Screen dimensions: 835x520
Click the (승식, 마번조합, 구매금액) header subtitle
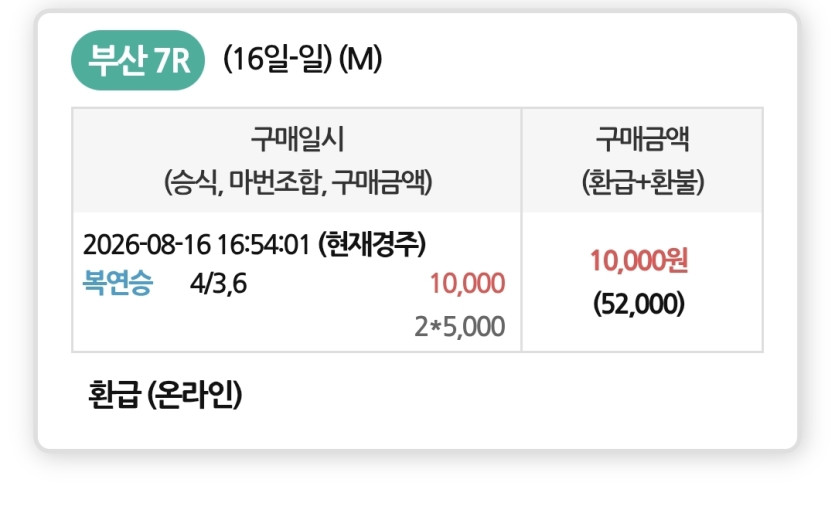298,182
